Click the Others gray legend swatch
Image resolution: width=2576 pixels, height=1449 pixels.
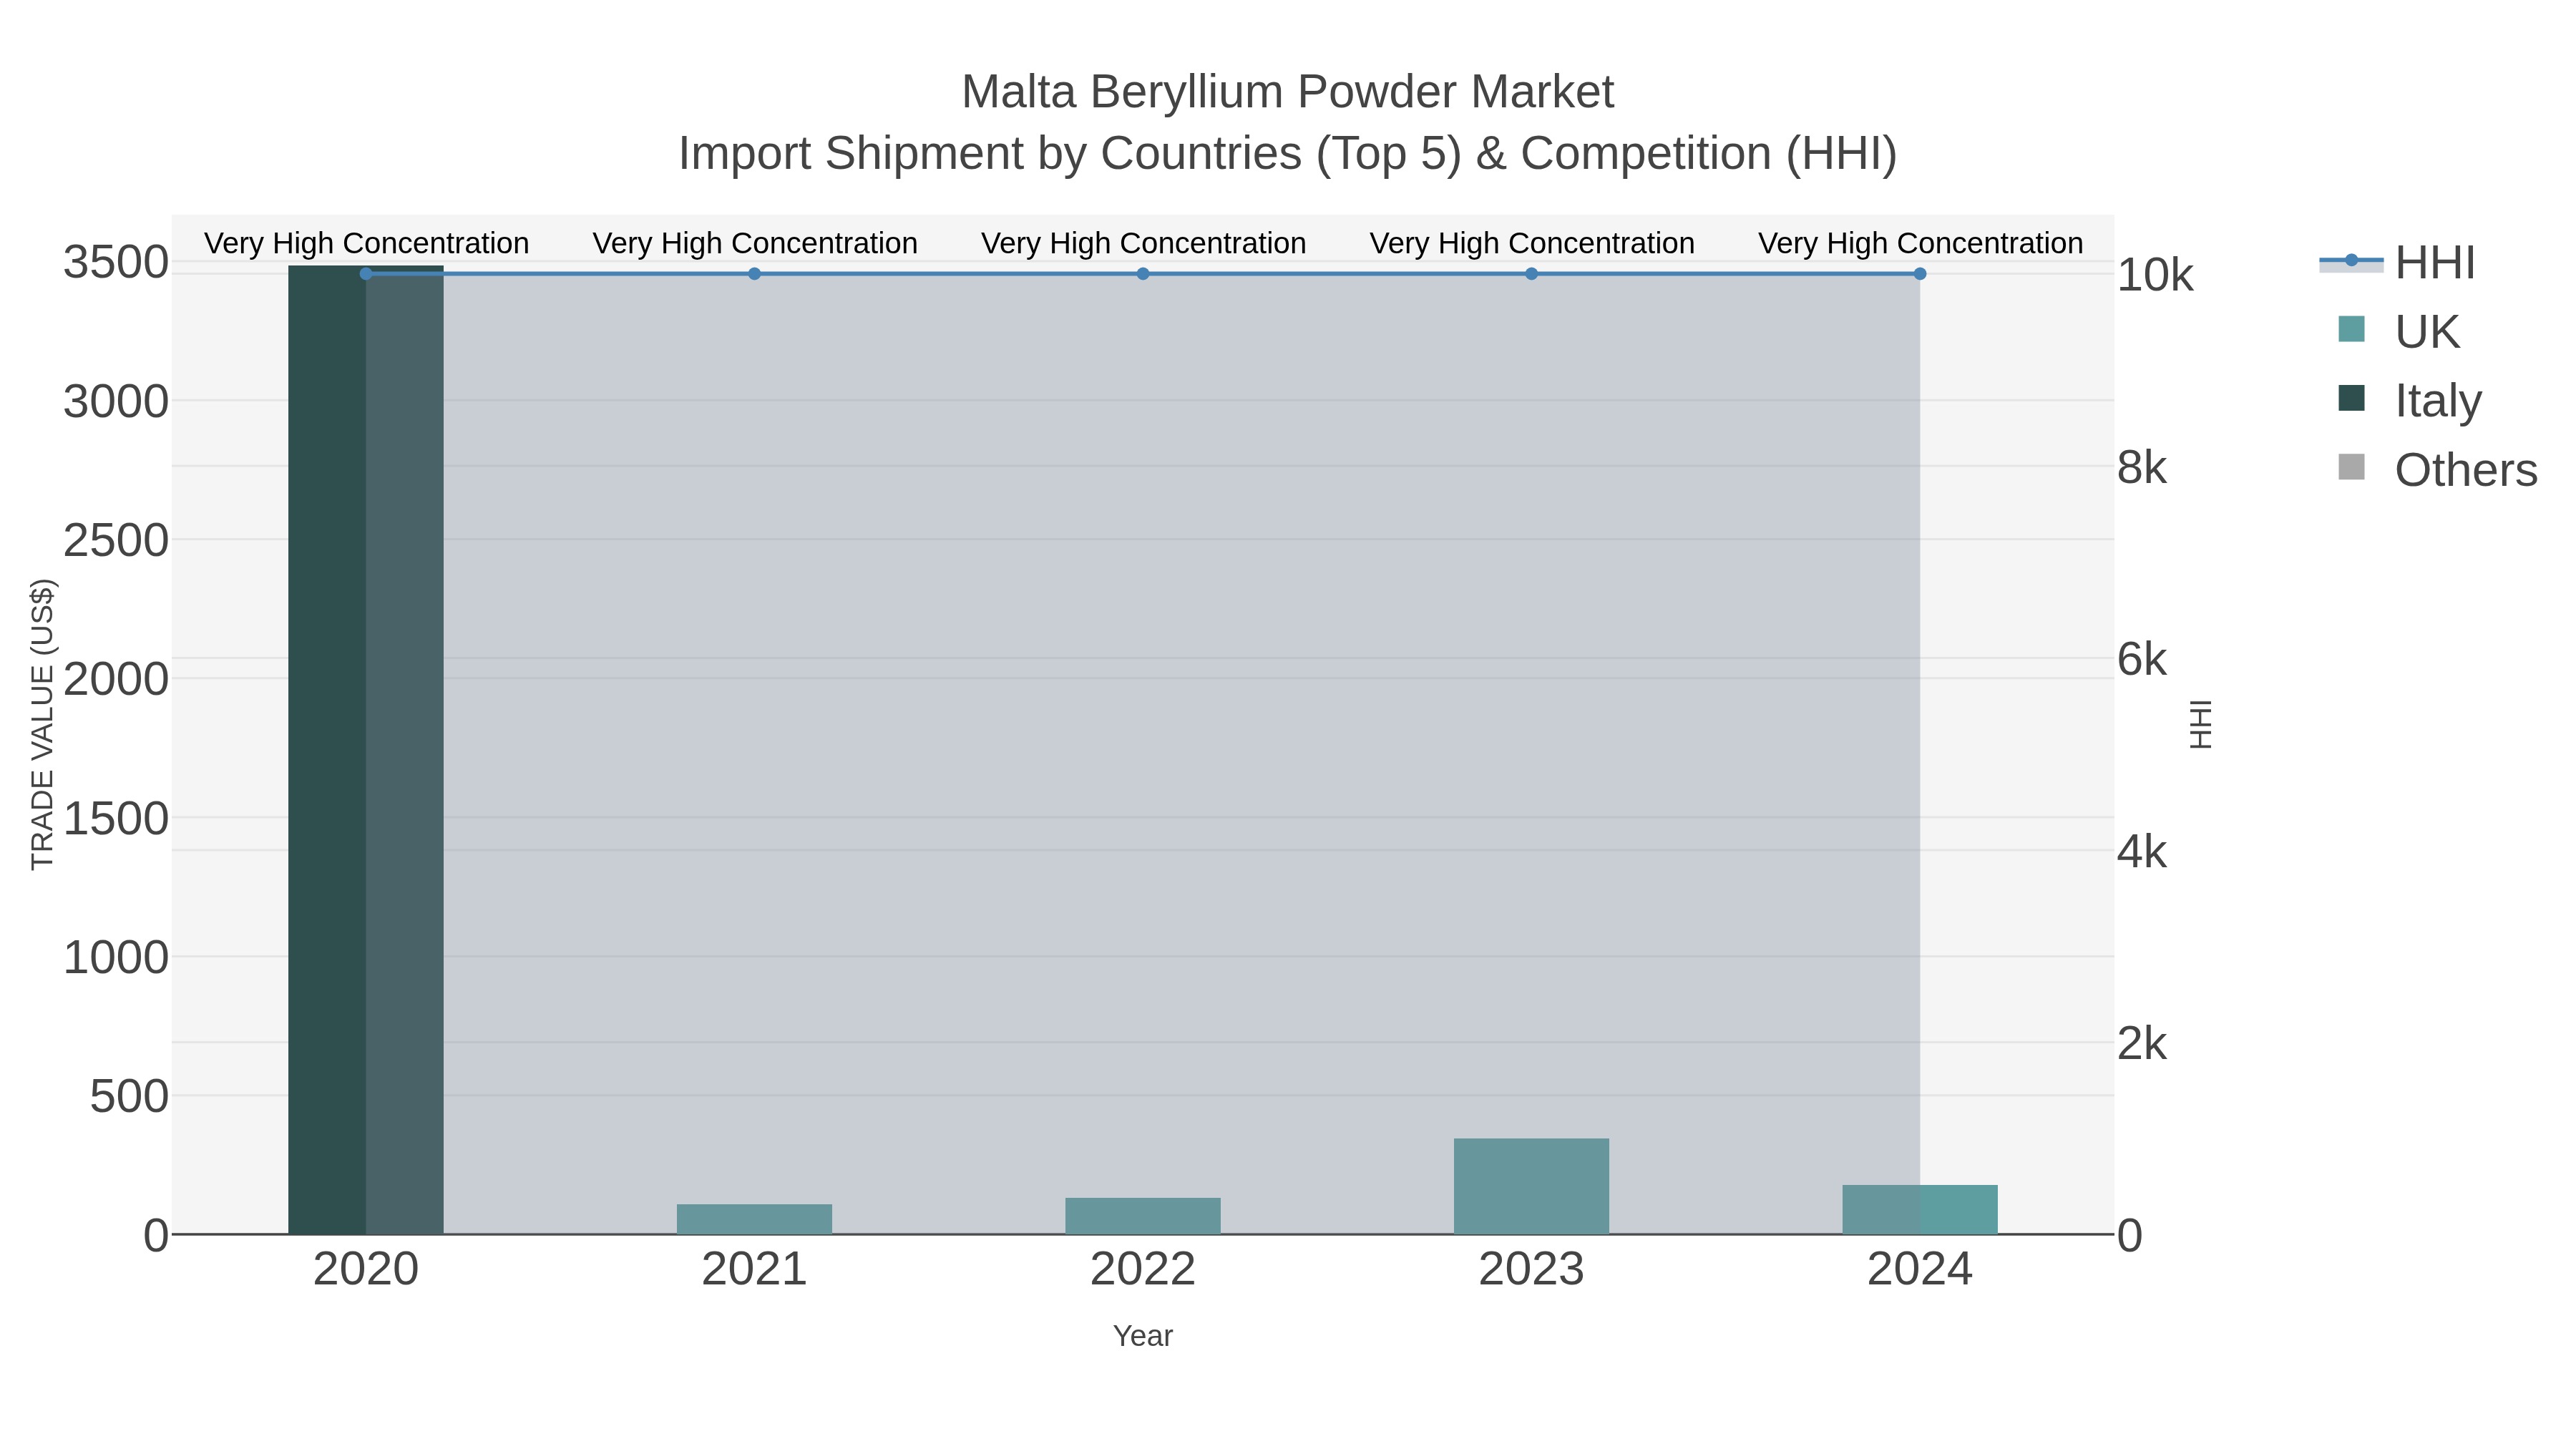(x=2351, y=467)
